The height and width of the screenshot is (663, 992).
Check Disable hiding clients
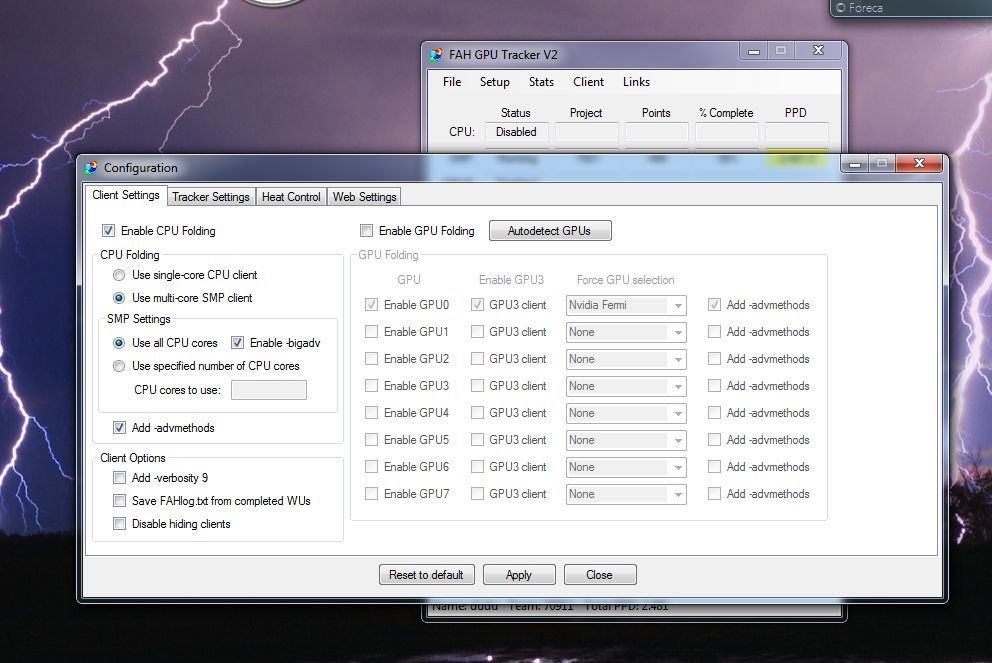(x=119, y=524)
